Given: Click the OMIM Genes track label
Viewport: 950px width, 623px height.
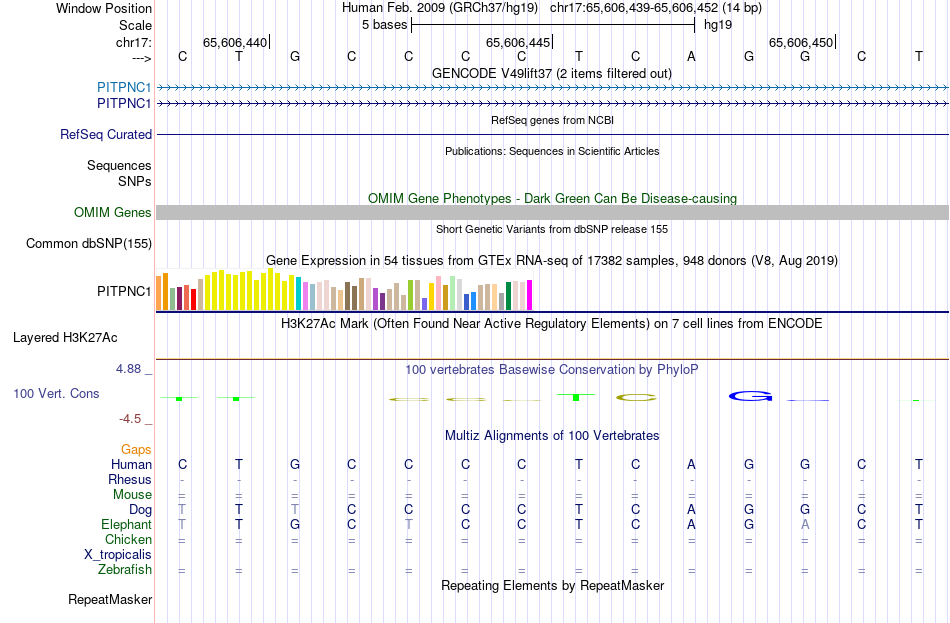Looking at the screenshot, I should tap(113, 213).
